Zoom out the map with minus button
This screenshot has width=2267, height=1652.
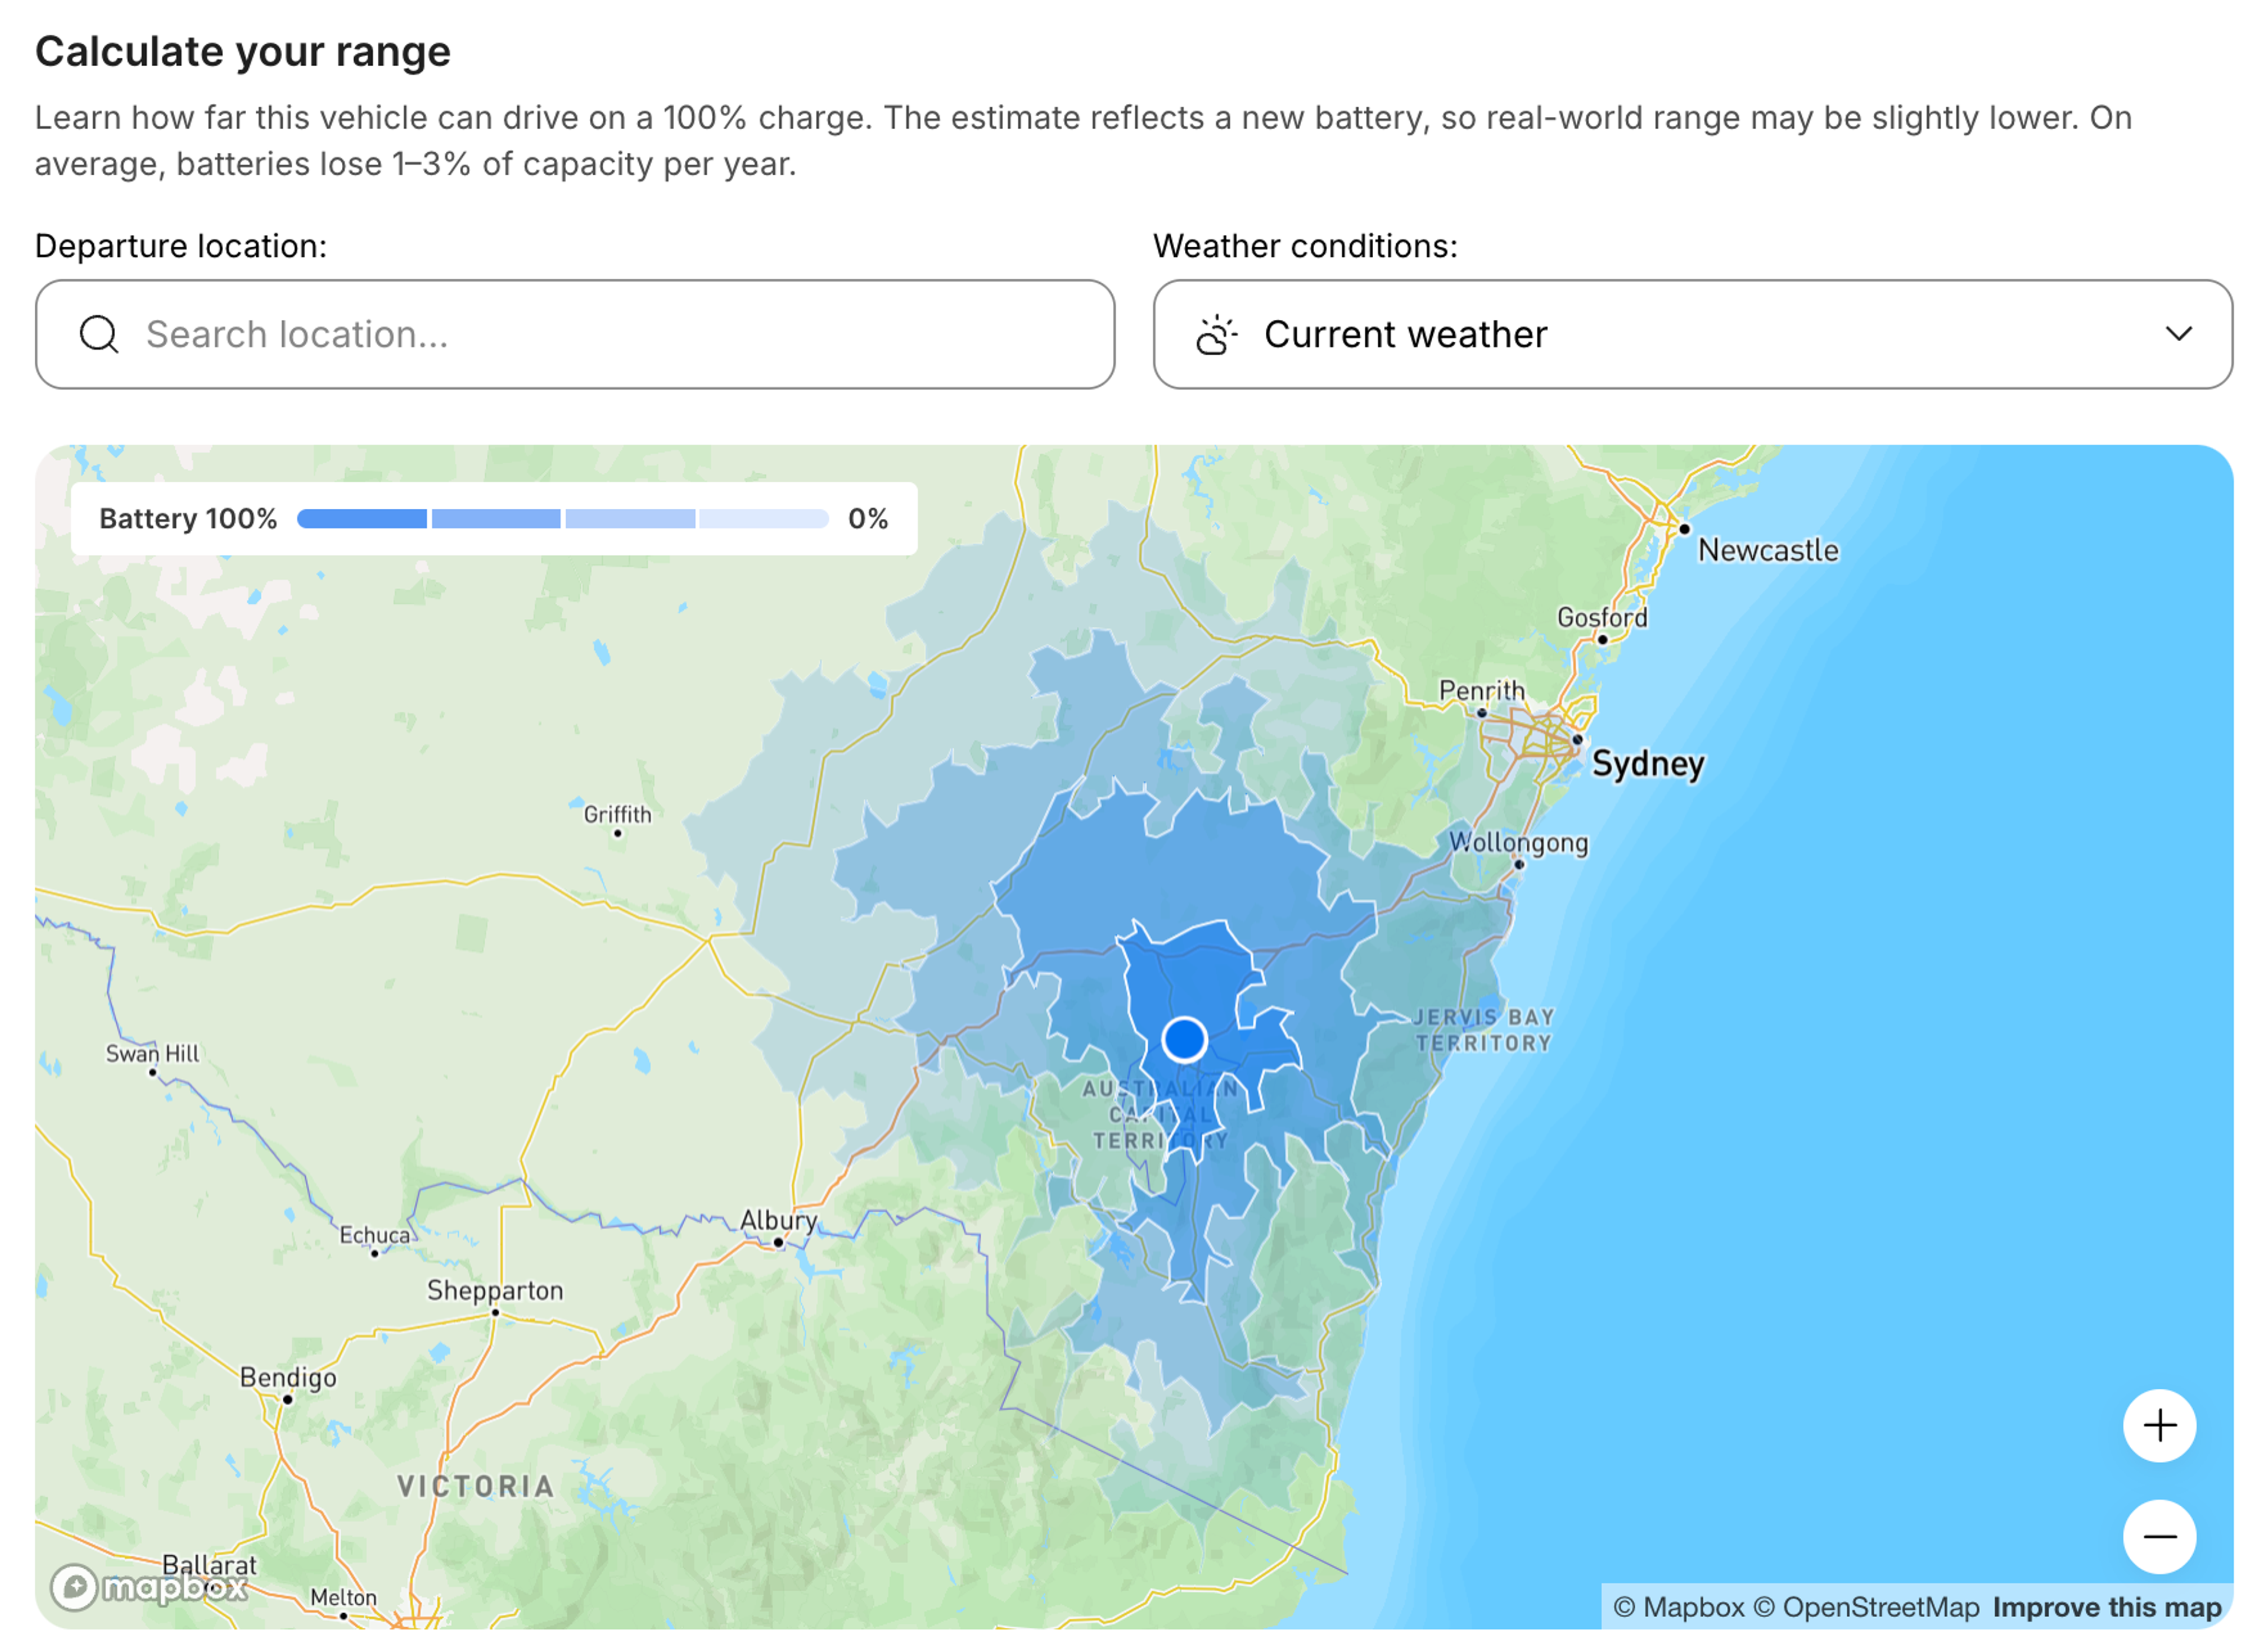2159,1537
